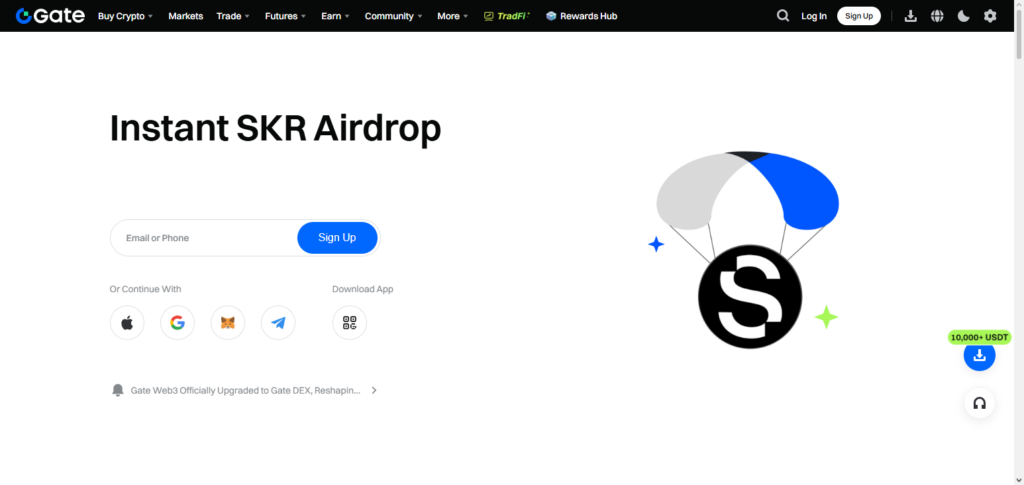Click the Gate logo in header

click(x=48, y=16)
